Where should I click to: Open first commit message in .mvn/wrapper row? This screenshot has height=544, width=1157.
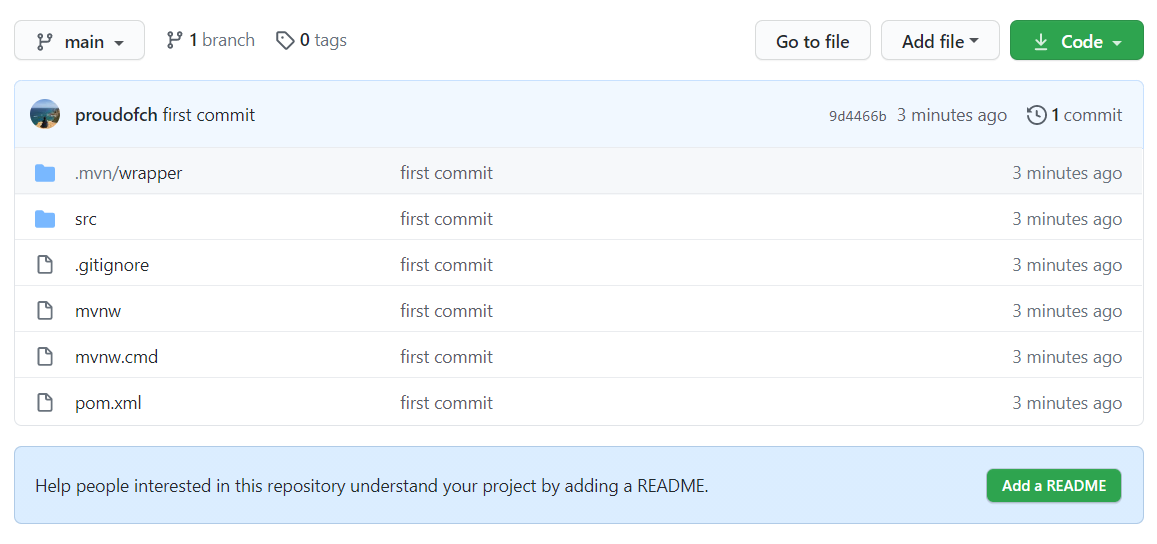coord(446,173)
